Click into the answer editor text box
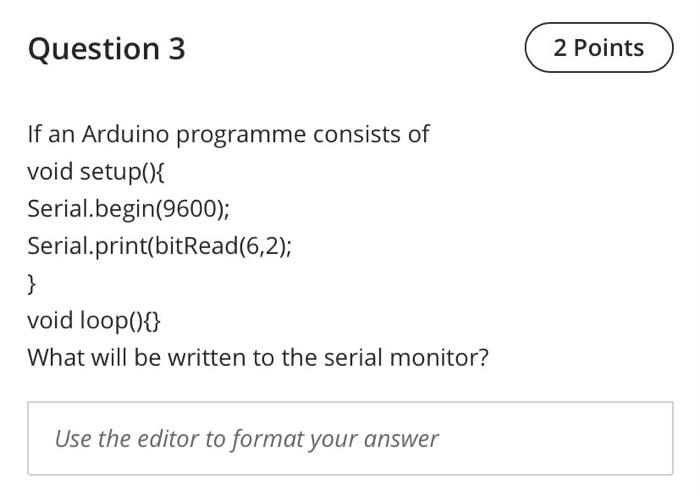The width and height of the screenshot is (700, 497). click(350, 438)
